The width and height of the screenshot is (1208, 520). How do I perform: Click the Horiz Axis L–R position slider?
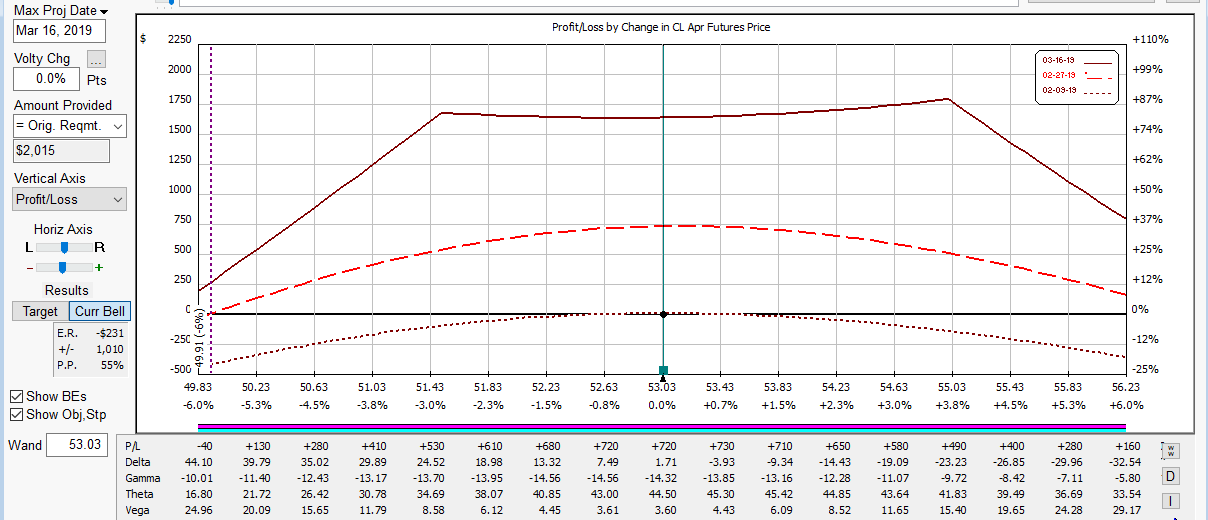click(65, 247)
